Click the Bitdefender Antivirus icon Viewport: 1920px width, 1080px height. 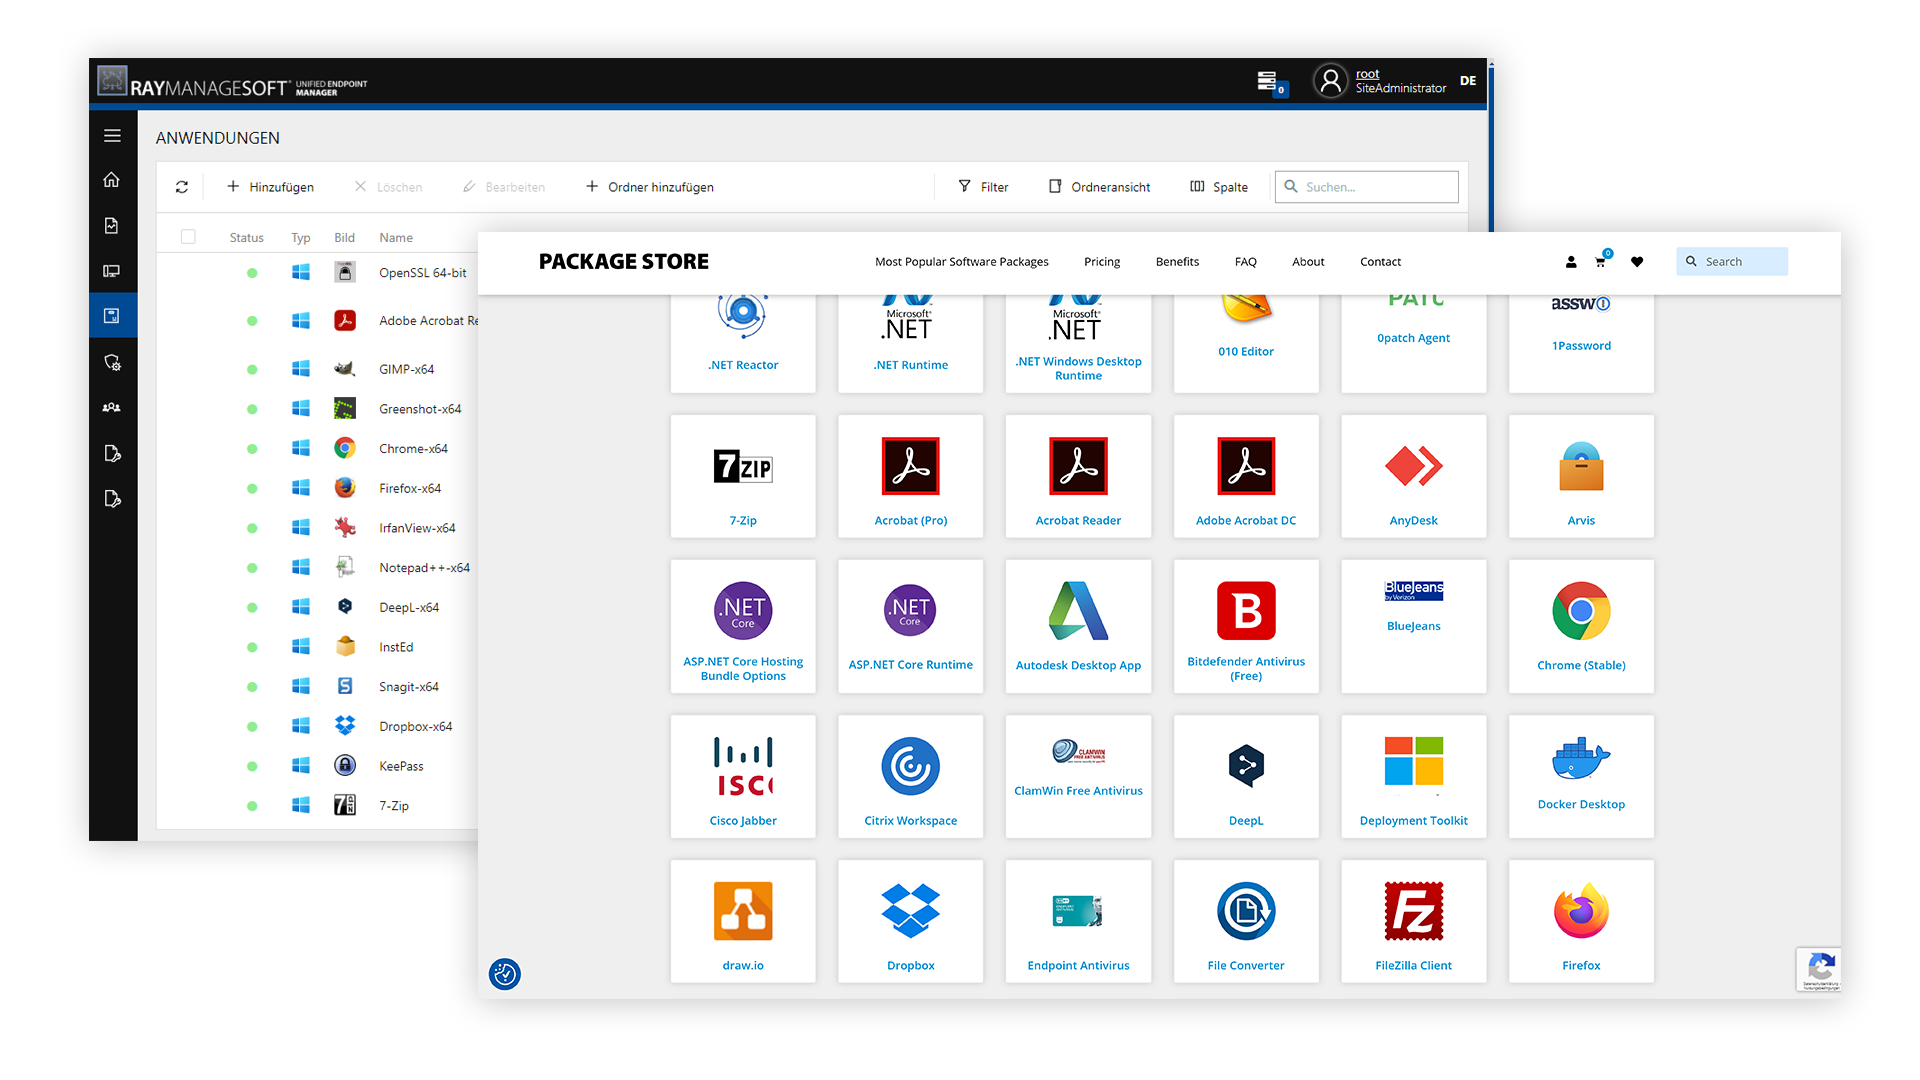pos(1246,610)
